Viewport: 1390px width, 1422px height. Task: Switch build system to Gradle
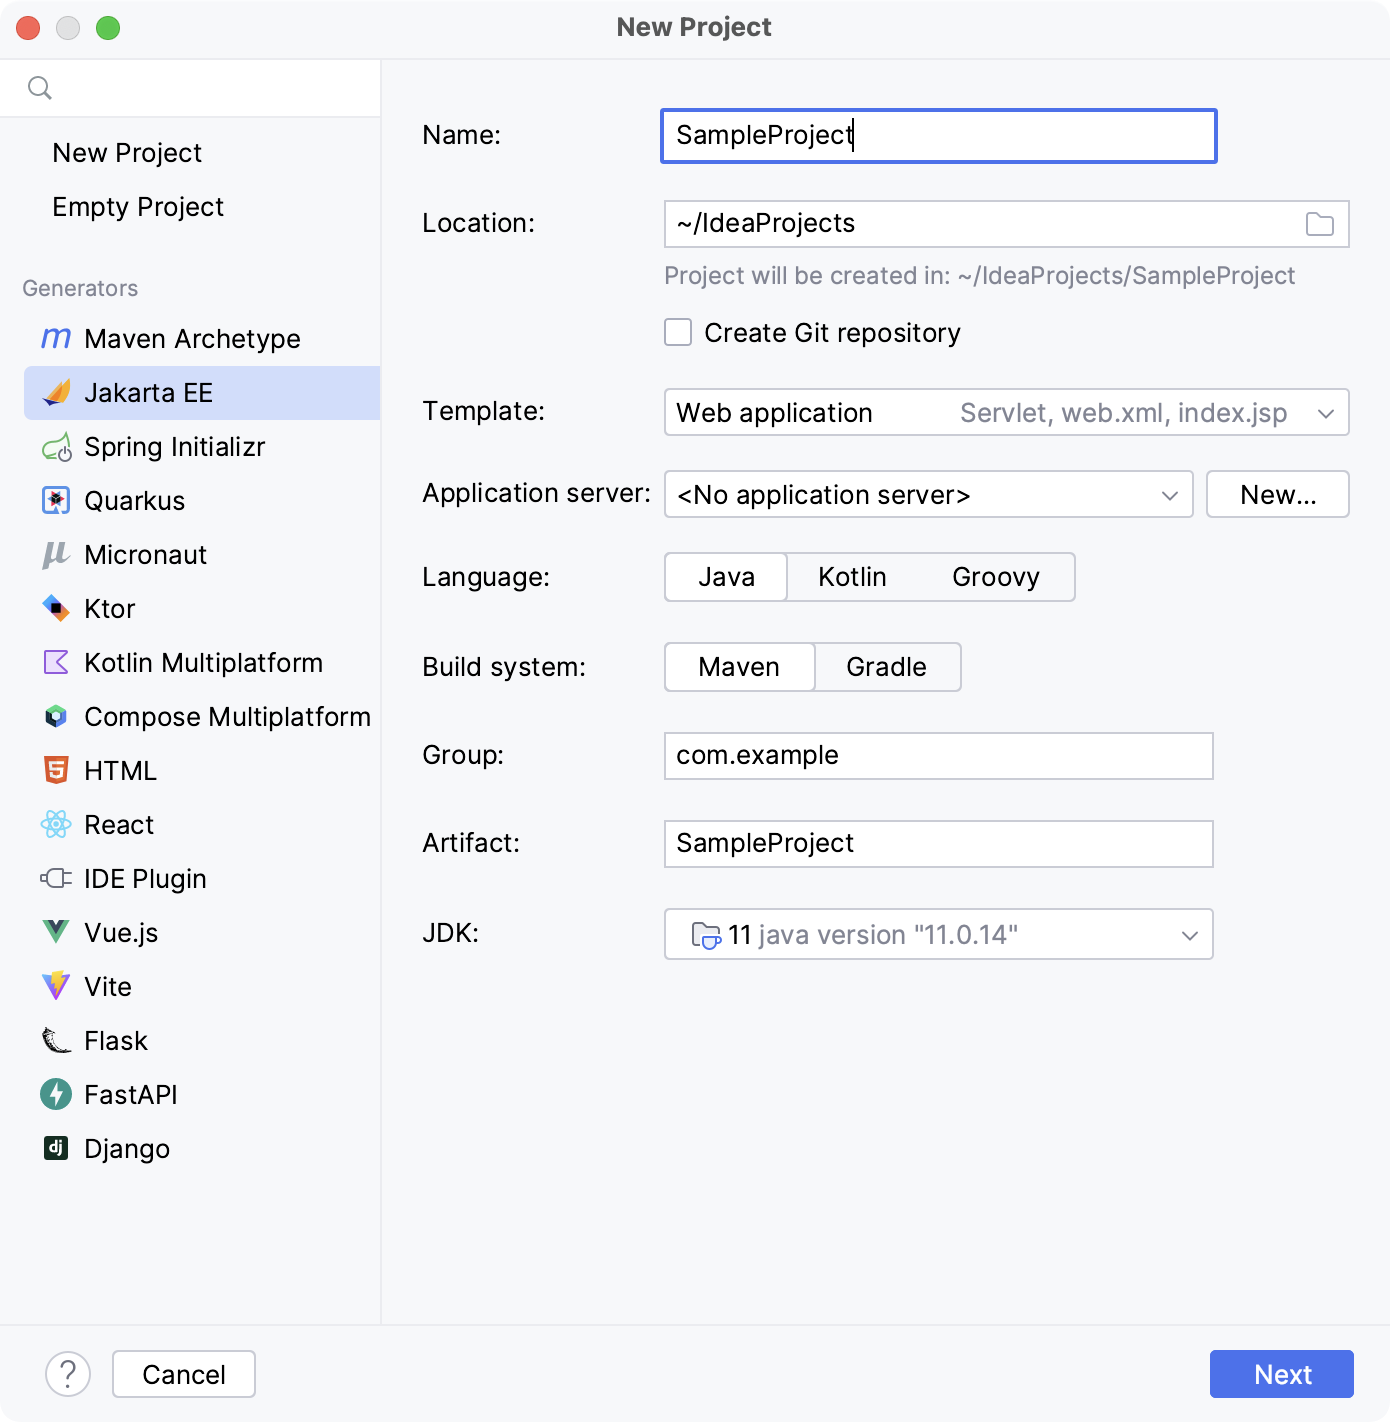[886, 667]
